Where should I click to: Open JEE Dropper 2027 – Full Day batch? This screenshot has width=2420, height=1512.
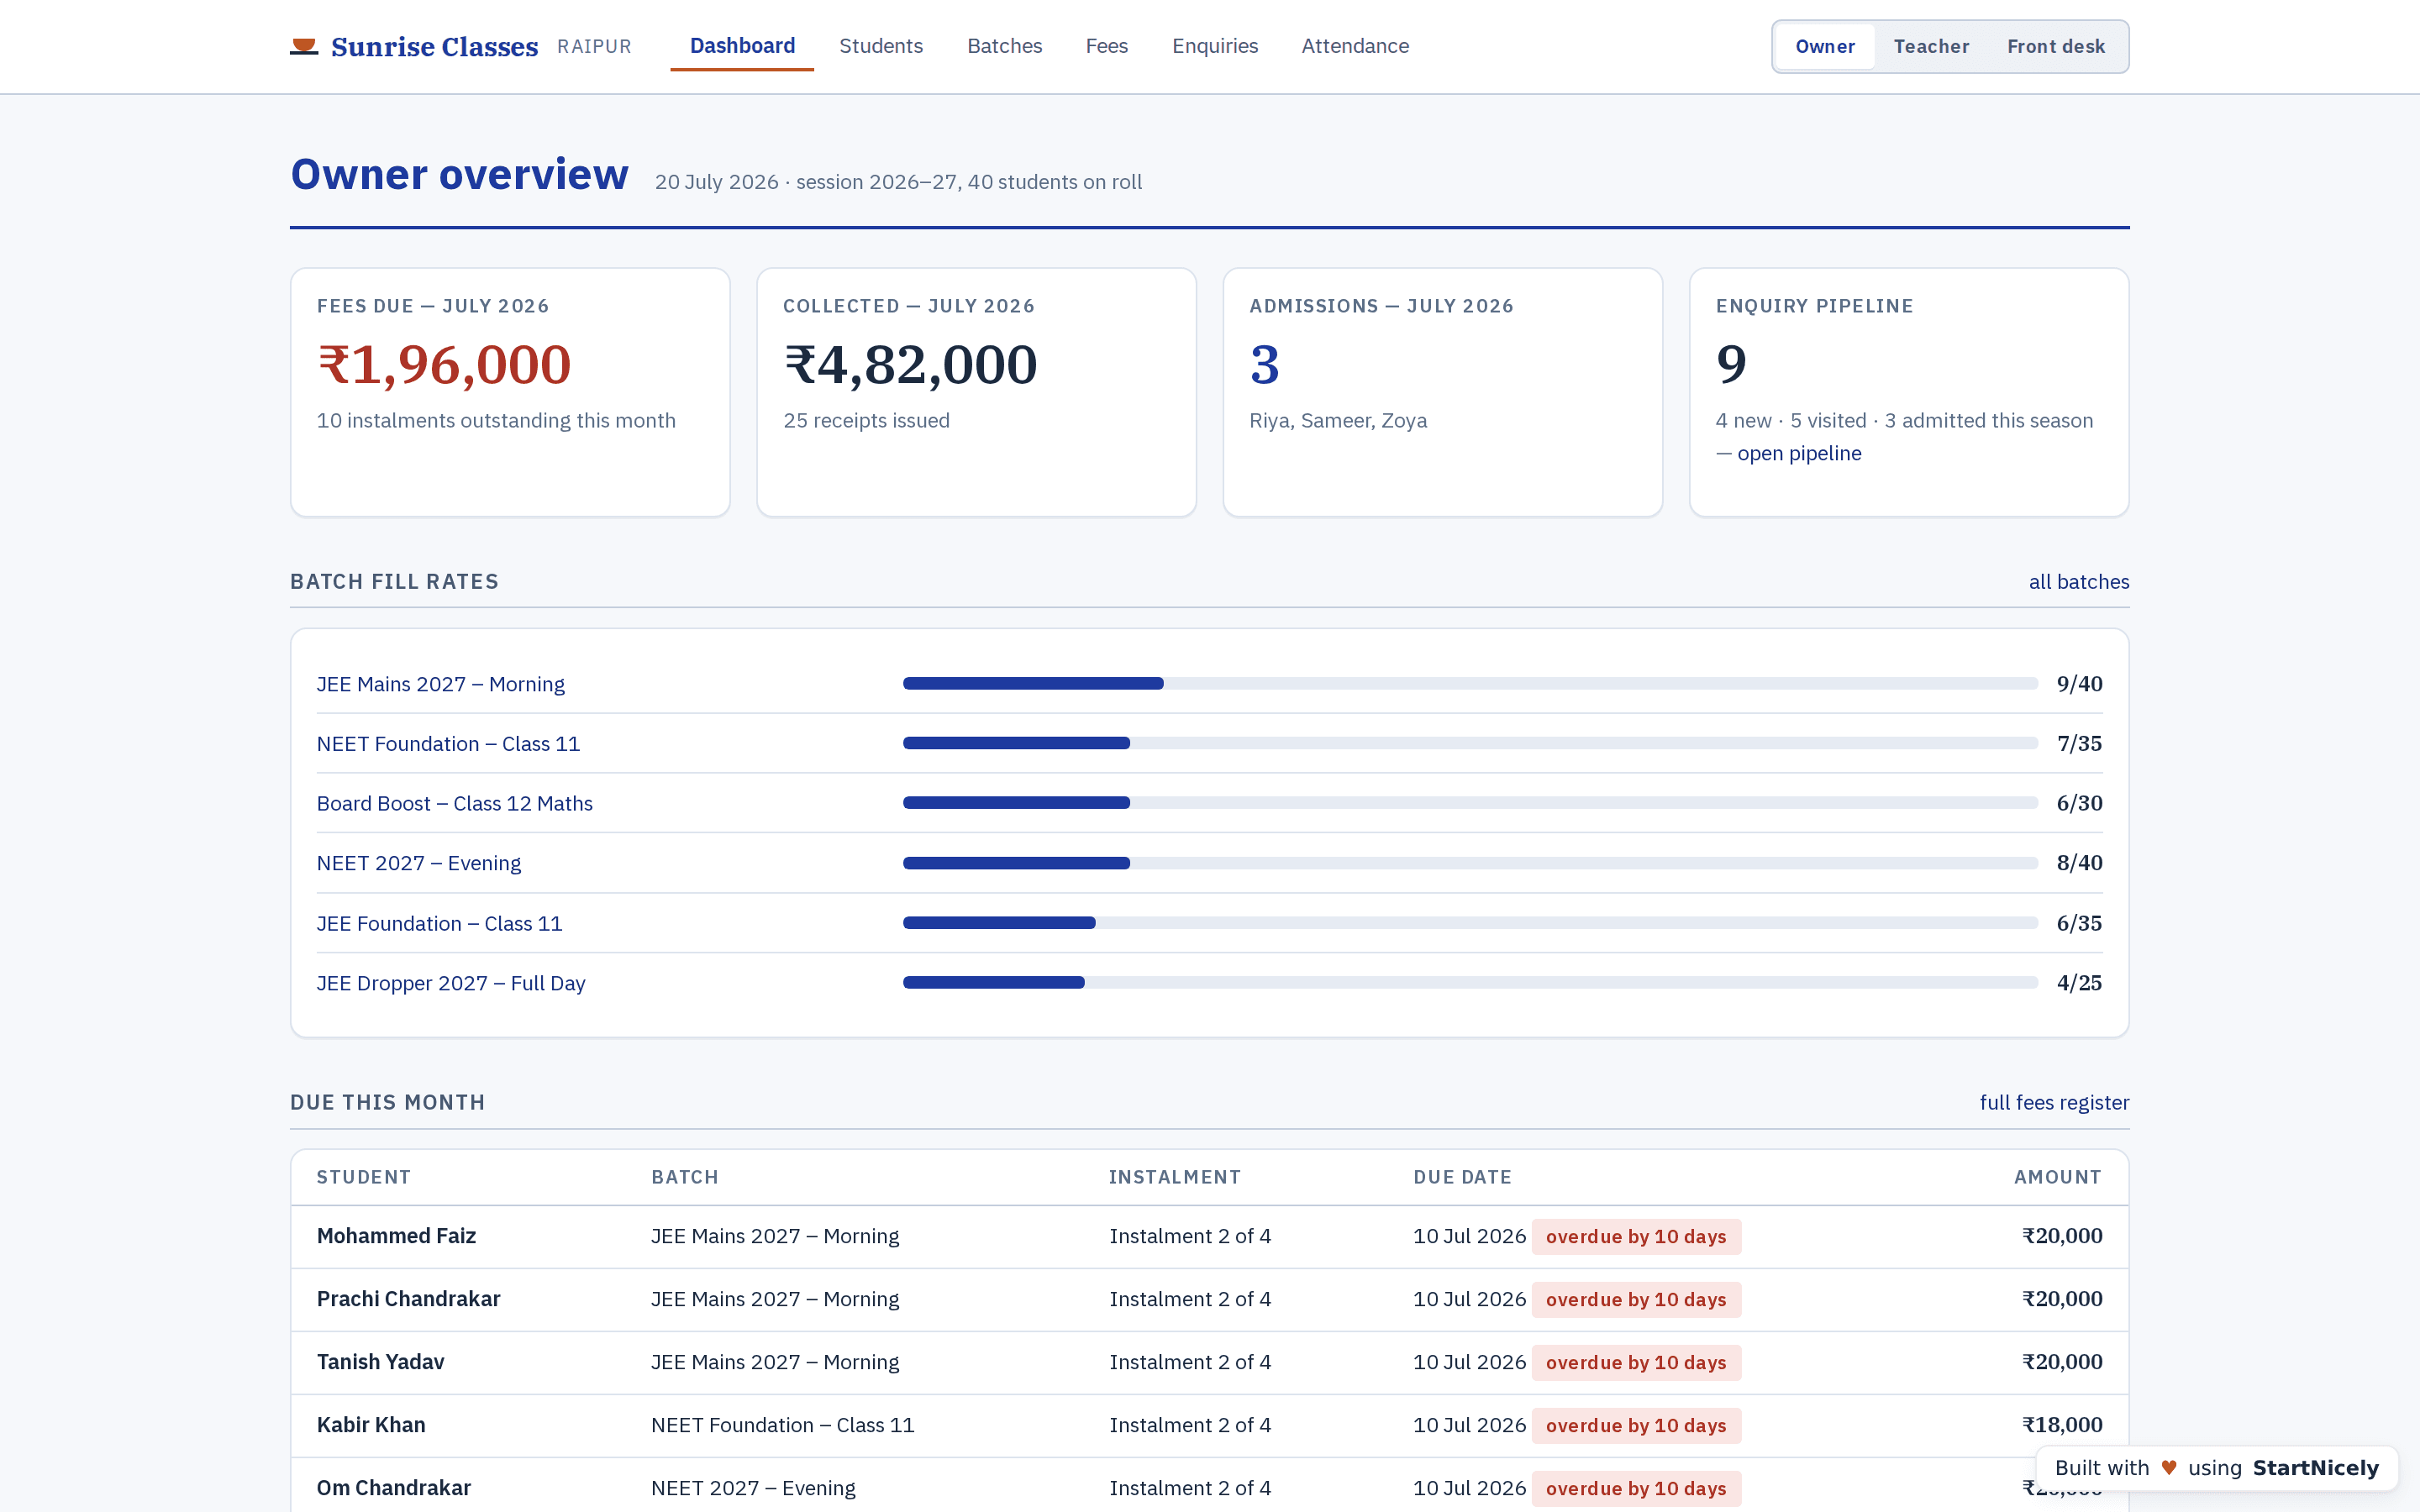(x=450, y=983)
